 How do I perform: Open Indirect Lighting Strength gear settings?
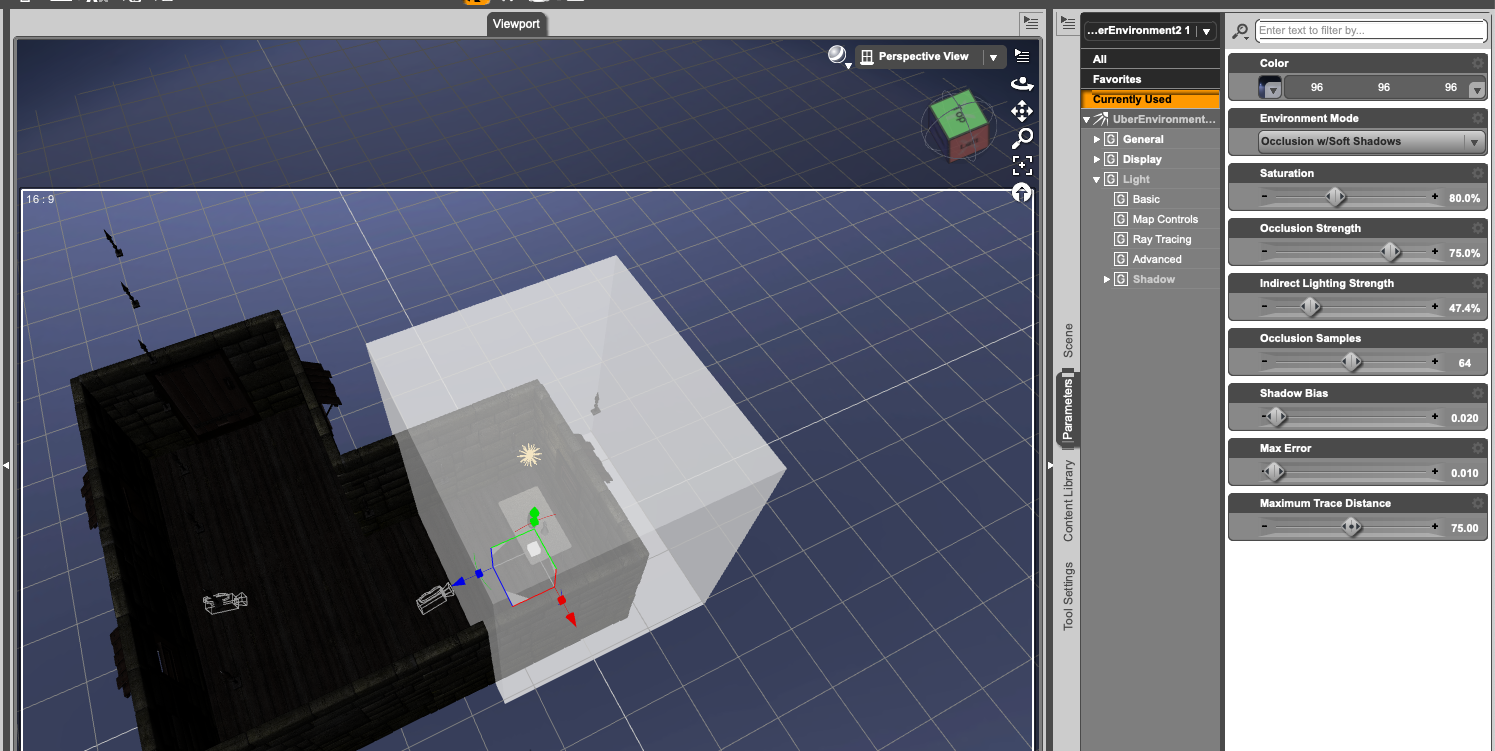1477,283
